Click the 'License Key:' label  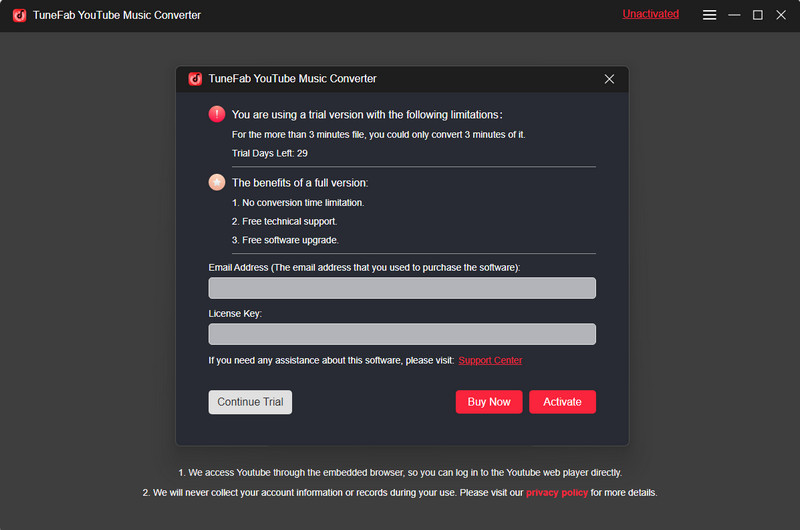[x=235, y=314]
